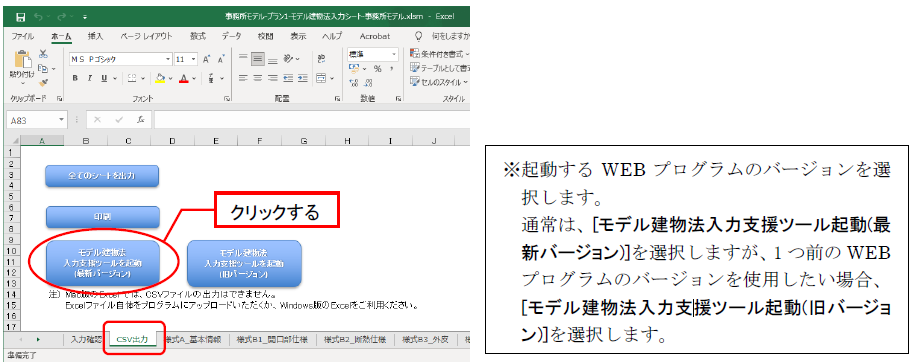
Task: Open セルのスタイル cell styles
Action: [440, 82]
